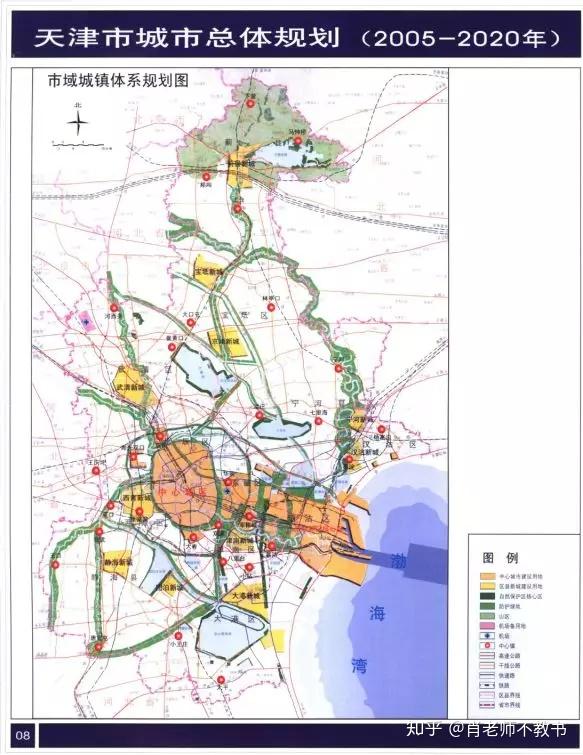Viewport: 583px width, 755px height.
Task: Click the red town marker at 林亭口
Action: (x=271, y=307)
